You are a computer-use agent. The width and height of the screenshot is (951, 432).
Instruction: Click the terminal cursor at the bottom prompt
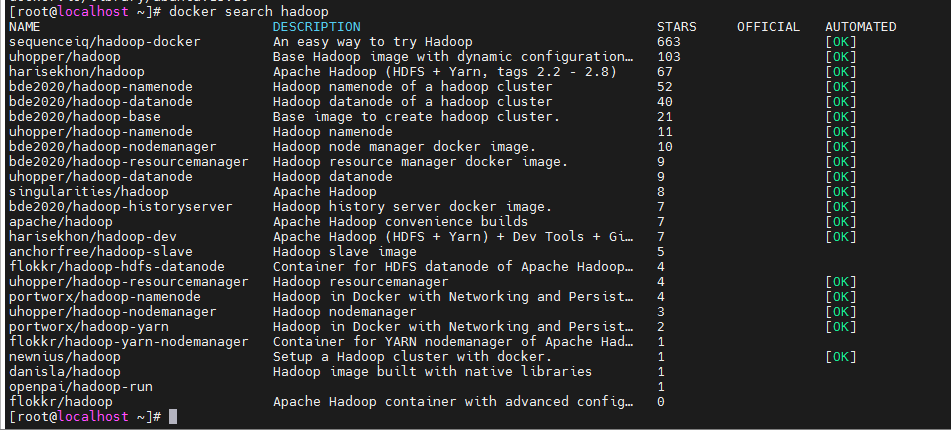[173, 416]
